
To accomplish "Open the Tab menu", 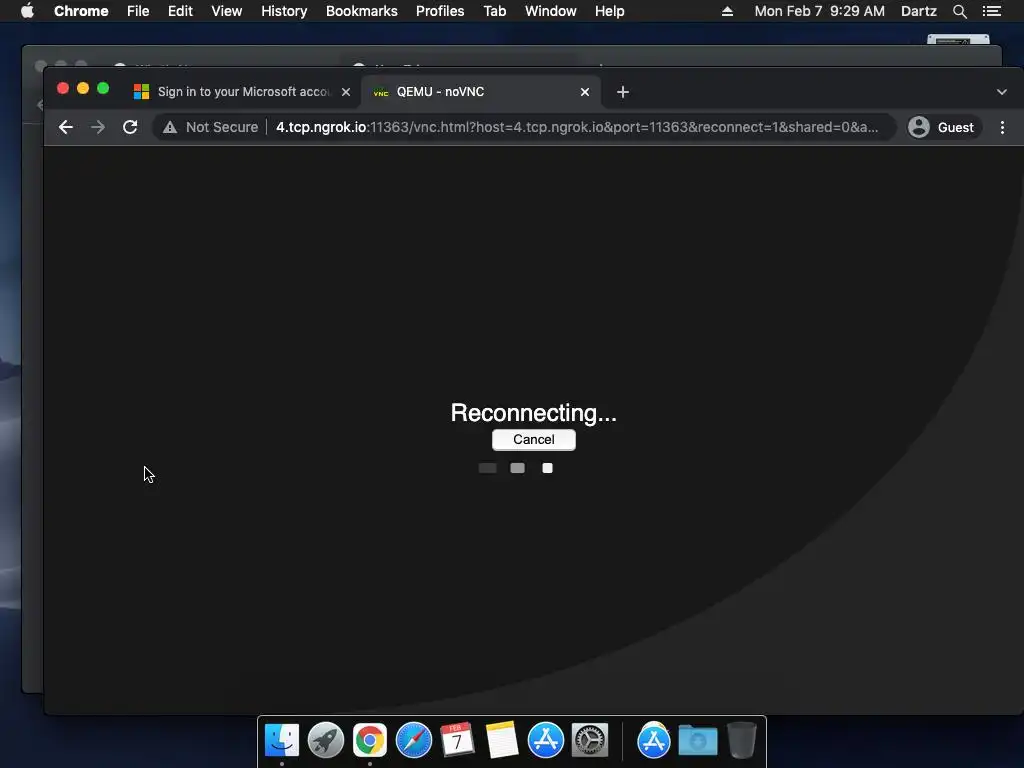I will click(x=495, y=11).
